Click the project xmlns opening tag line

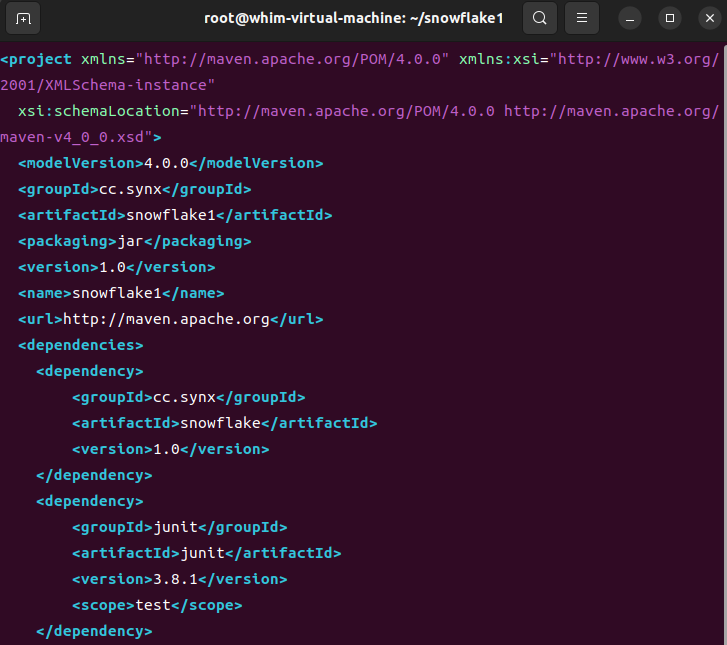[360, 59]
